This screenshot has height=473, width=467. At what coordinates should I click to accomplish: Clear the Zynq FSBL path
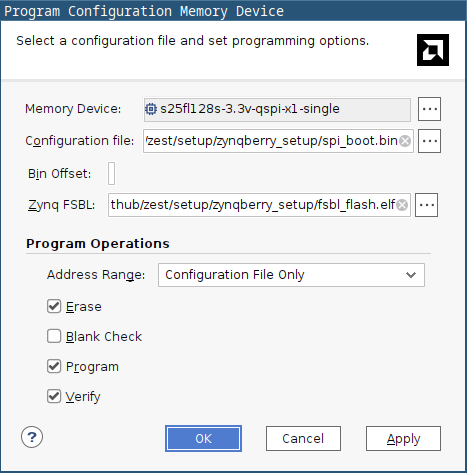pyautogui.click(x=402, y=205)
